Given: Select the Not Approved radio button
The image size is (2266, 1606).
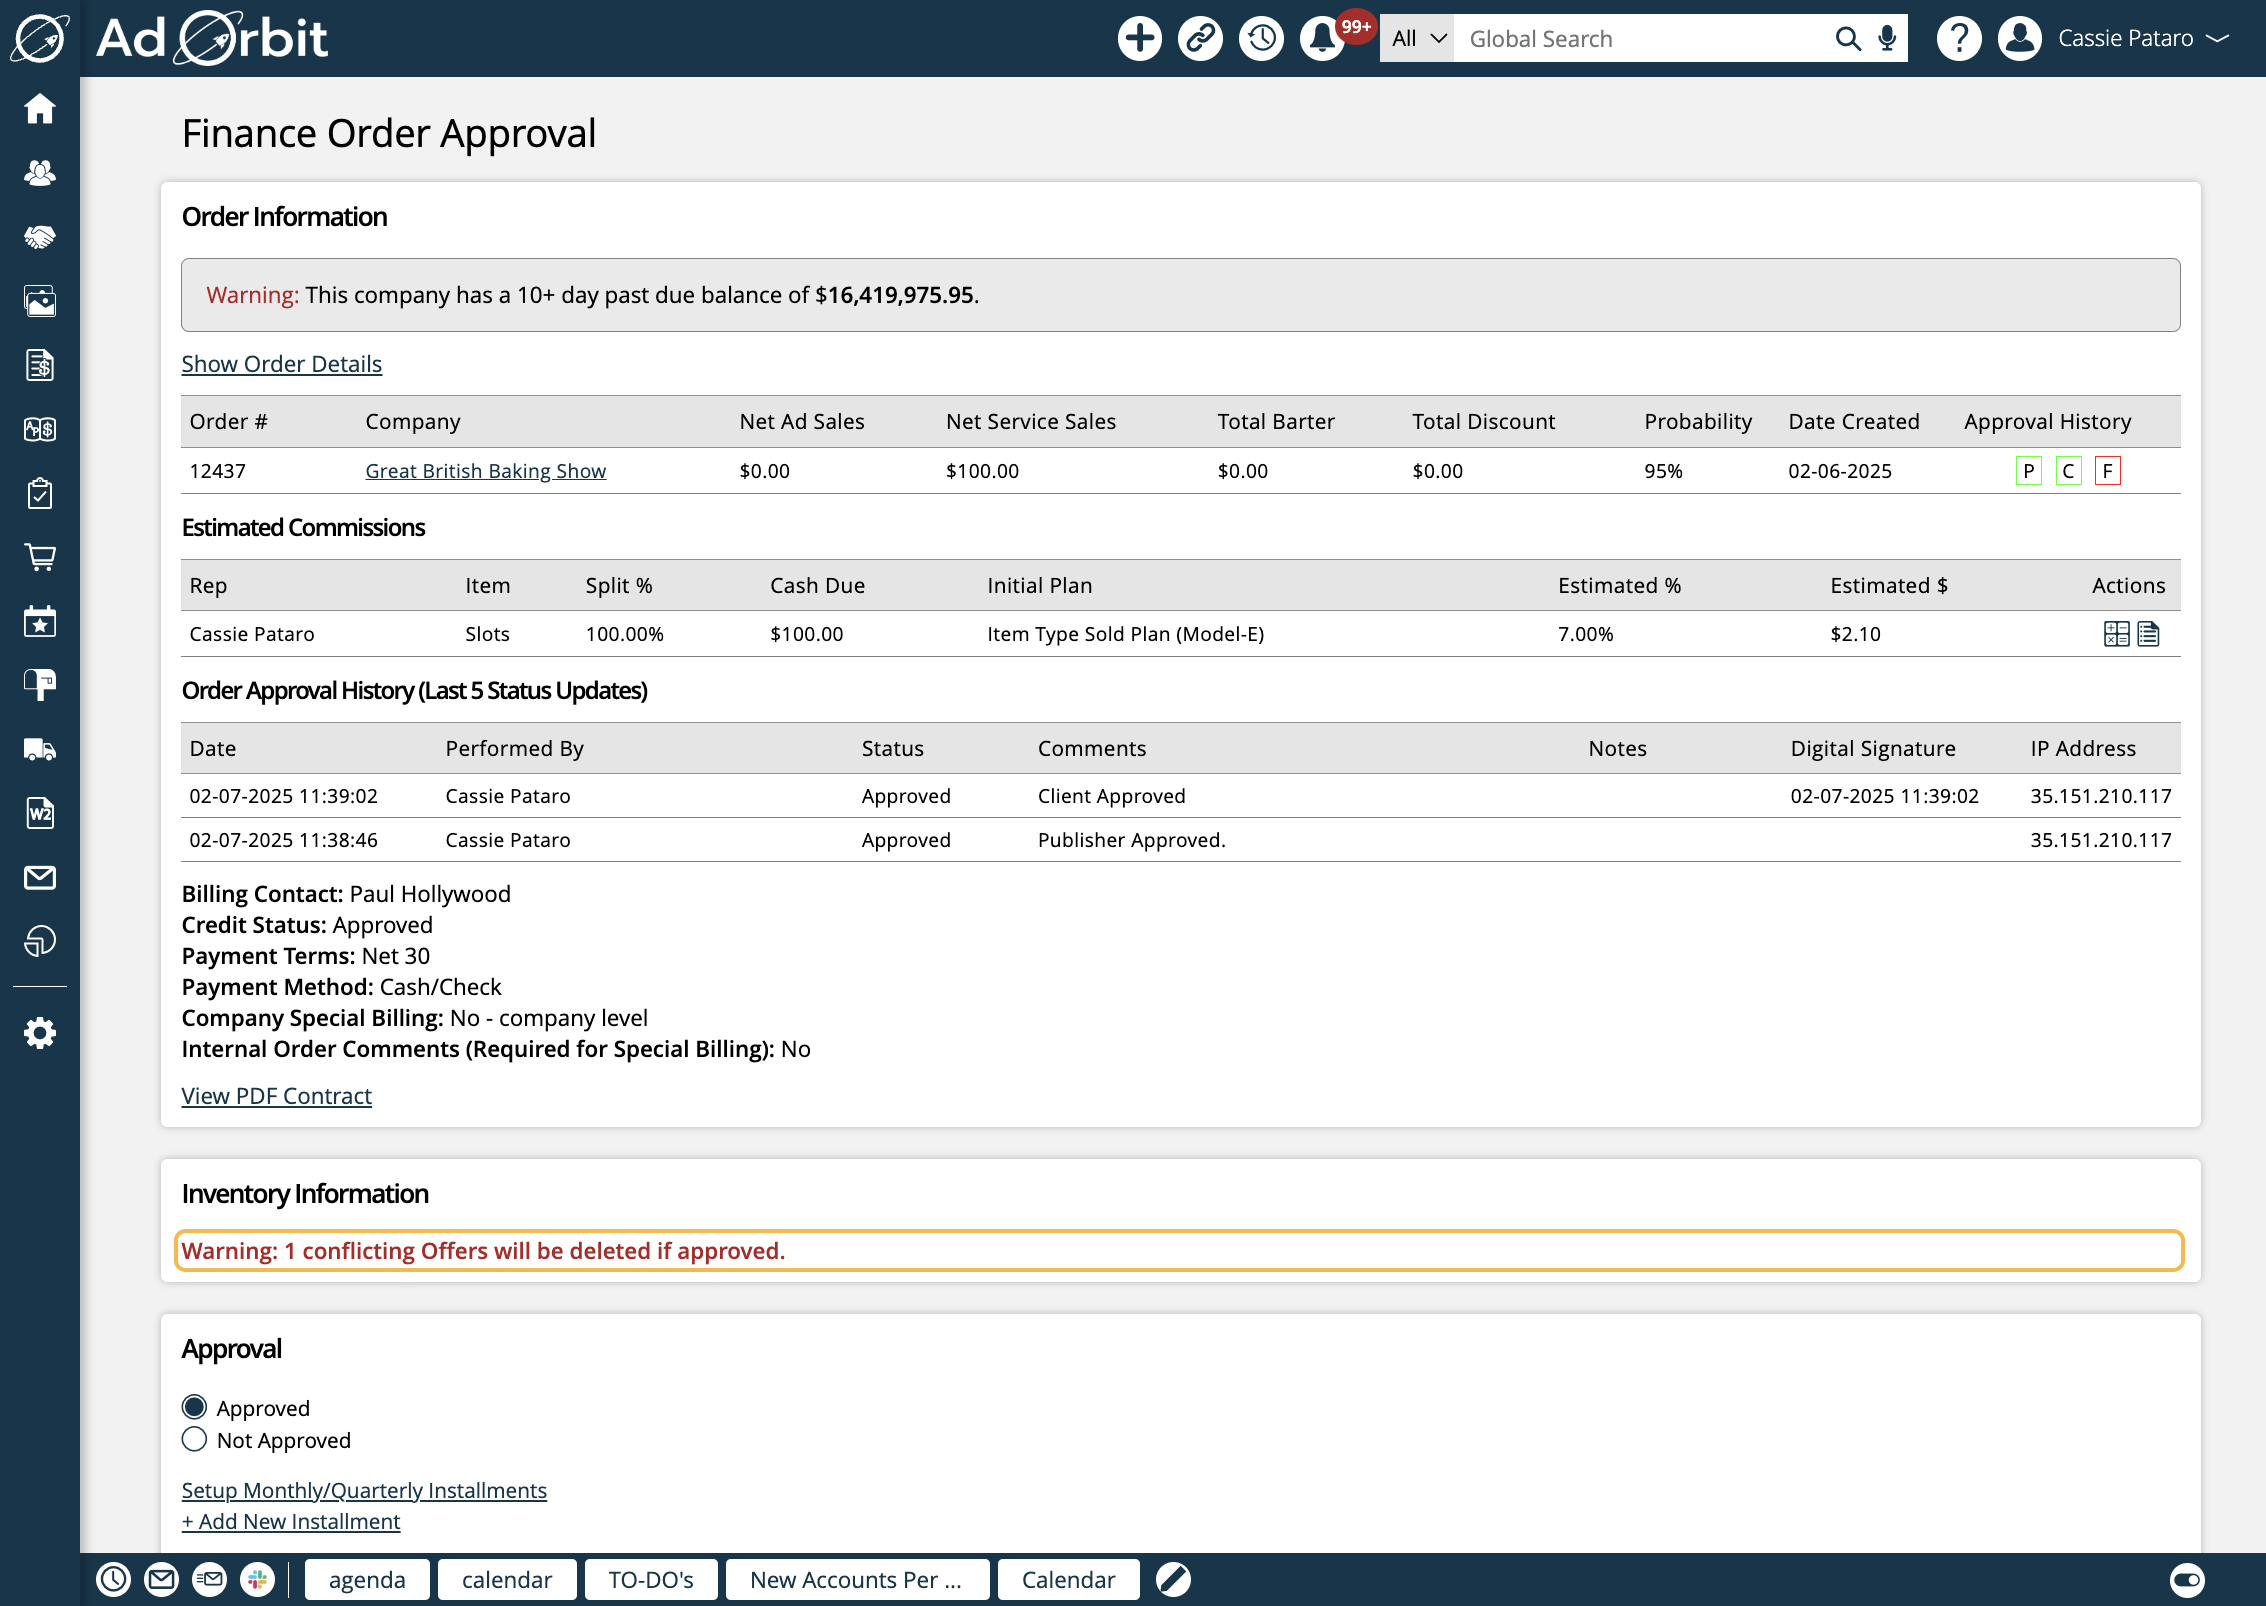Looking at the screenshot, I should (195, 1440).
